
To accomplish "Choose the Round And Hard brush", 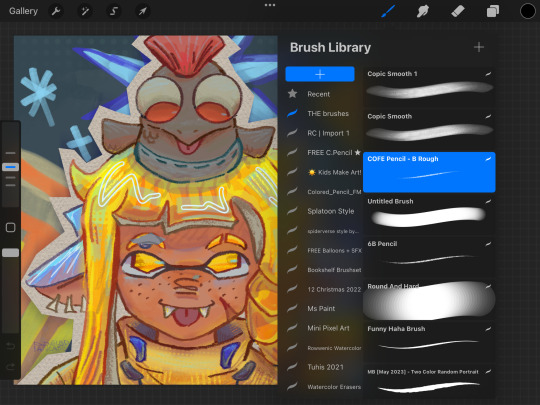I will 429,299.
